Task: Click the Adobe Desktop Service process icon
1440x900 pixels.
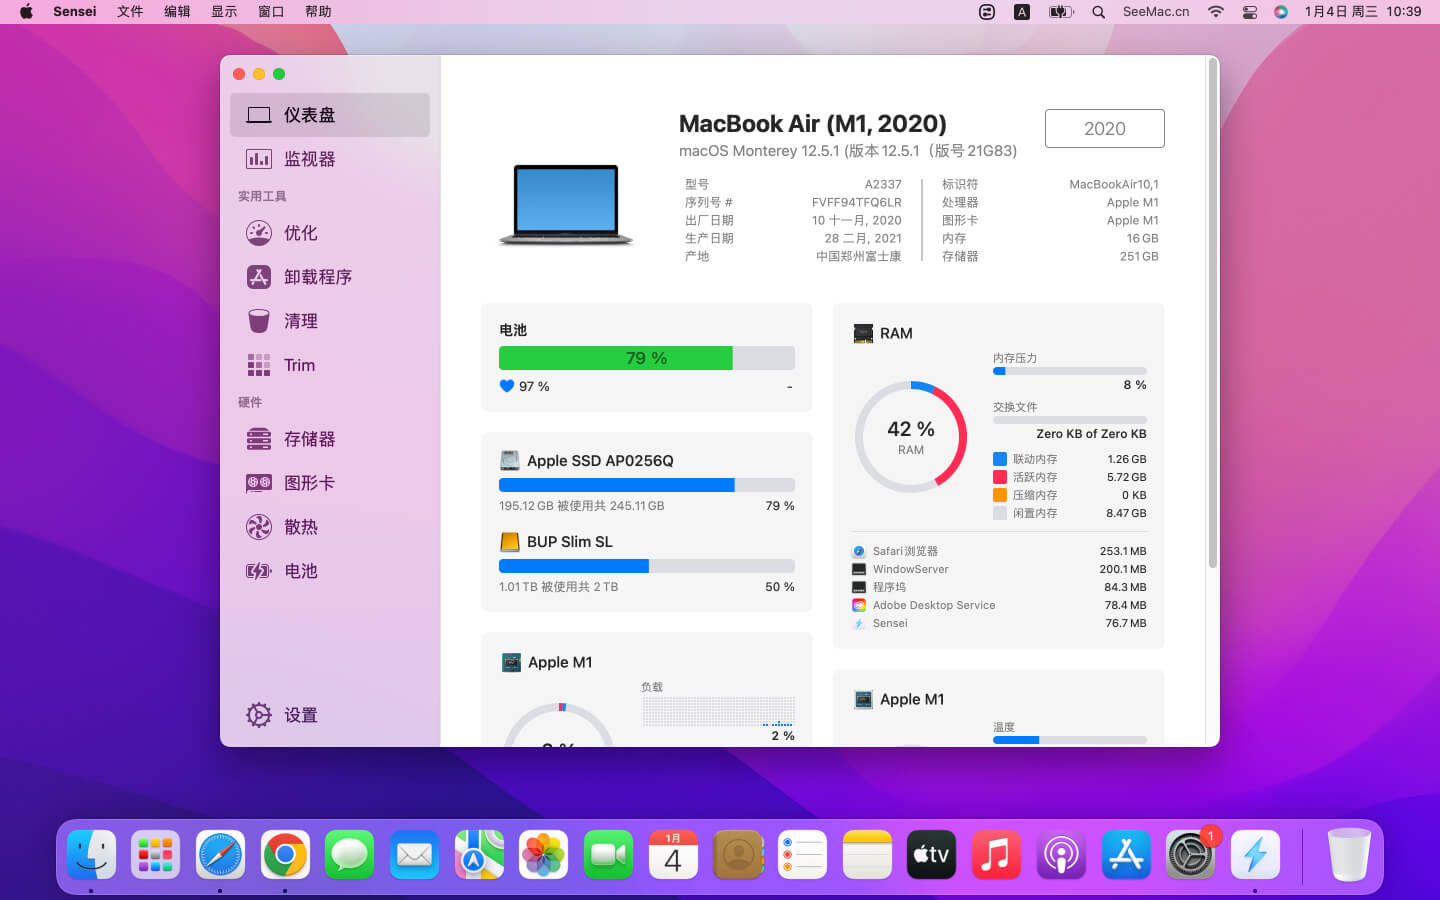Action: [858, 605]
